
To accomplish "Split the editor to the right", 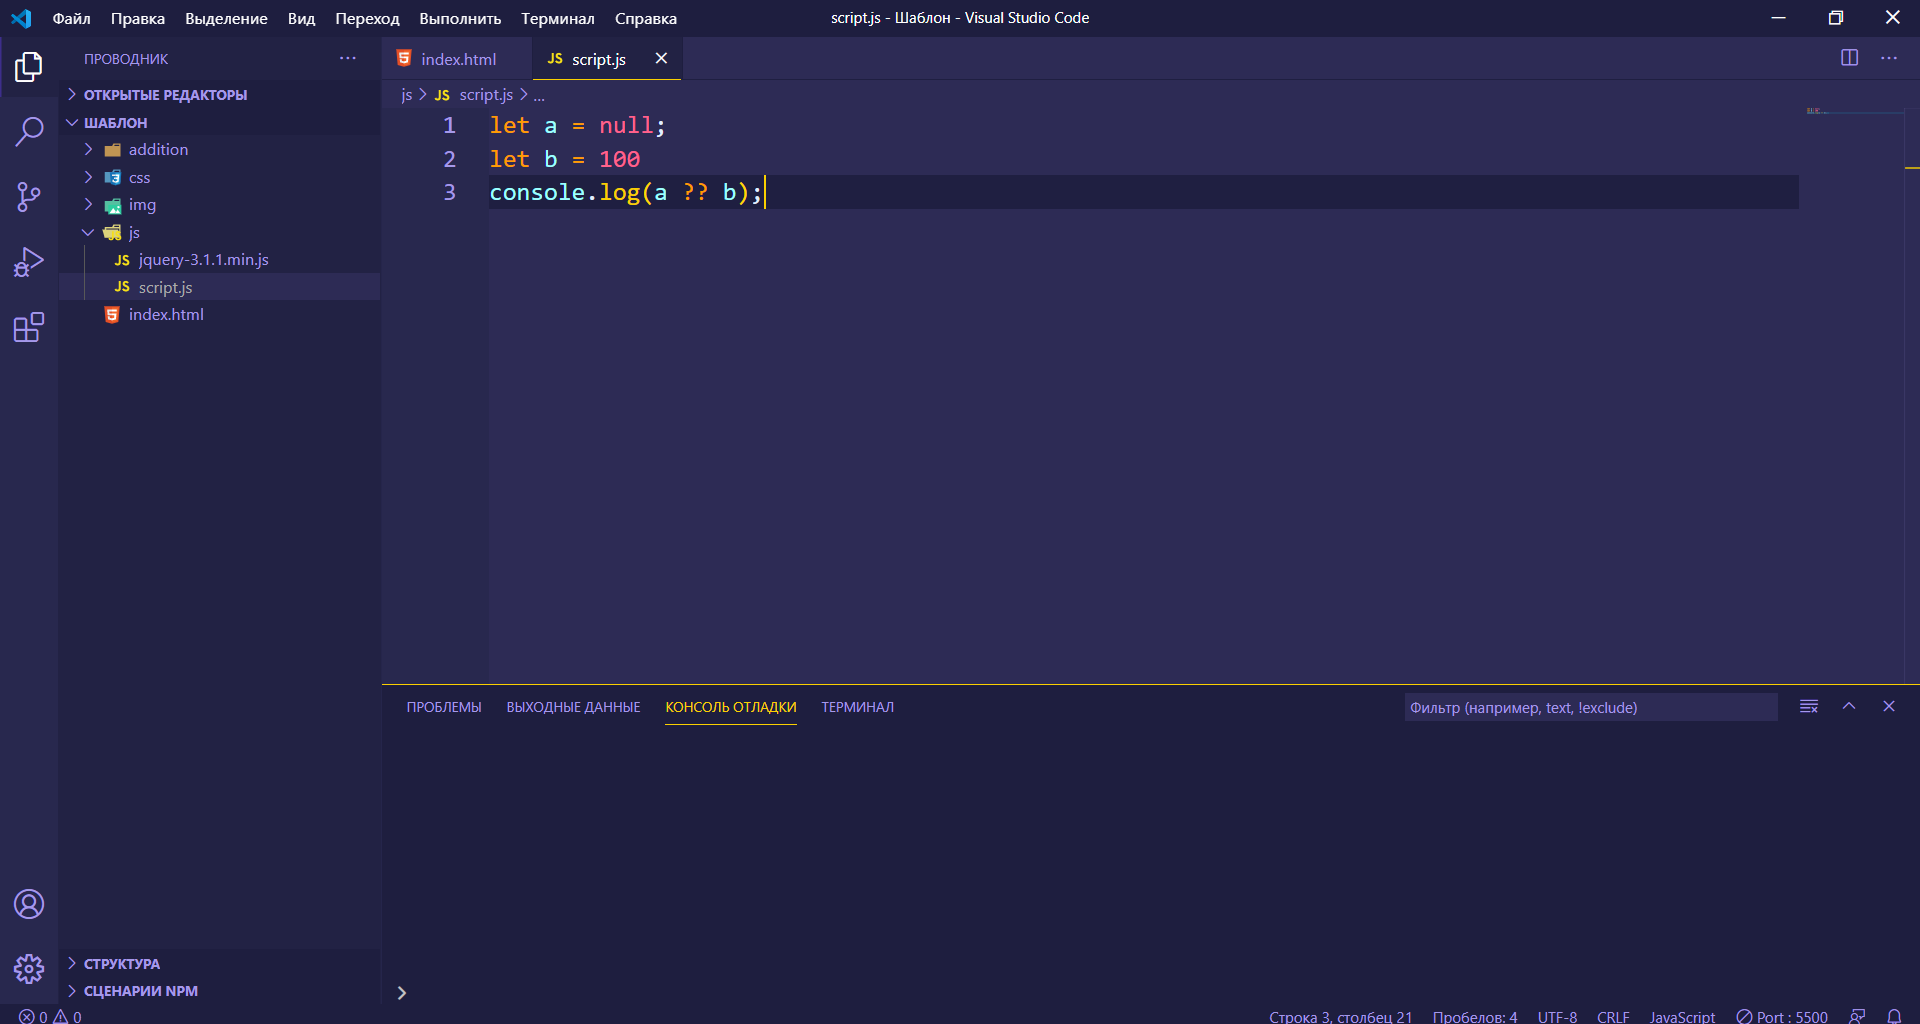I will click(x=1850, y=58).
